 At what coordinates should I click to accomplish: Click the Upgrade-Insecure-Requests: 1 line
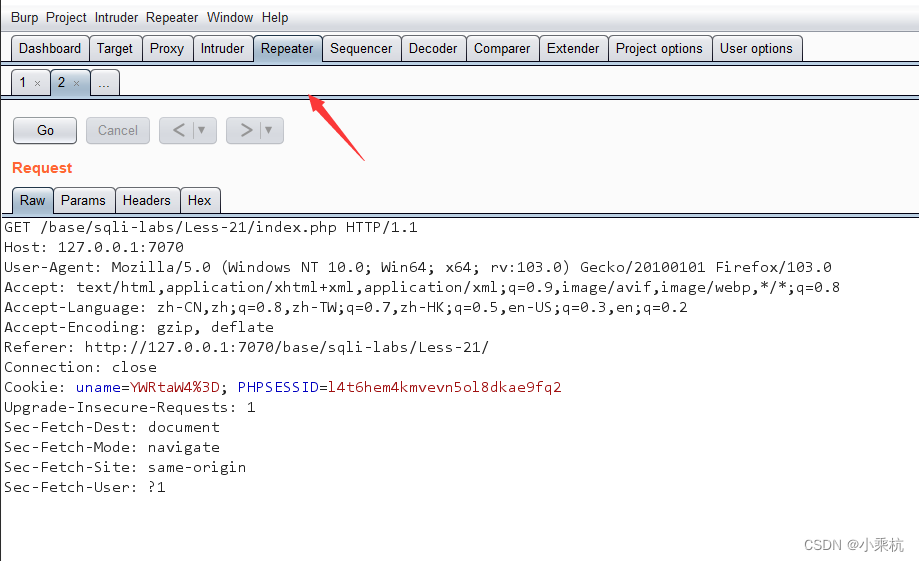(130, 407)
